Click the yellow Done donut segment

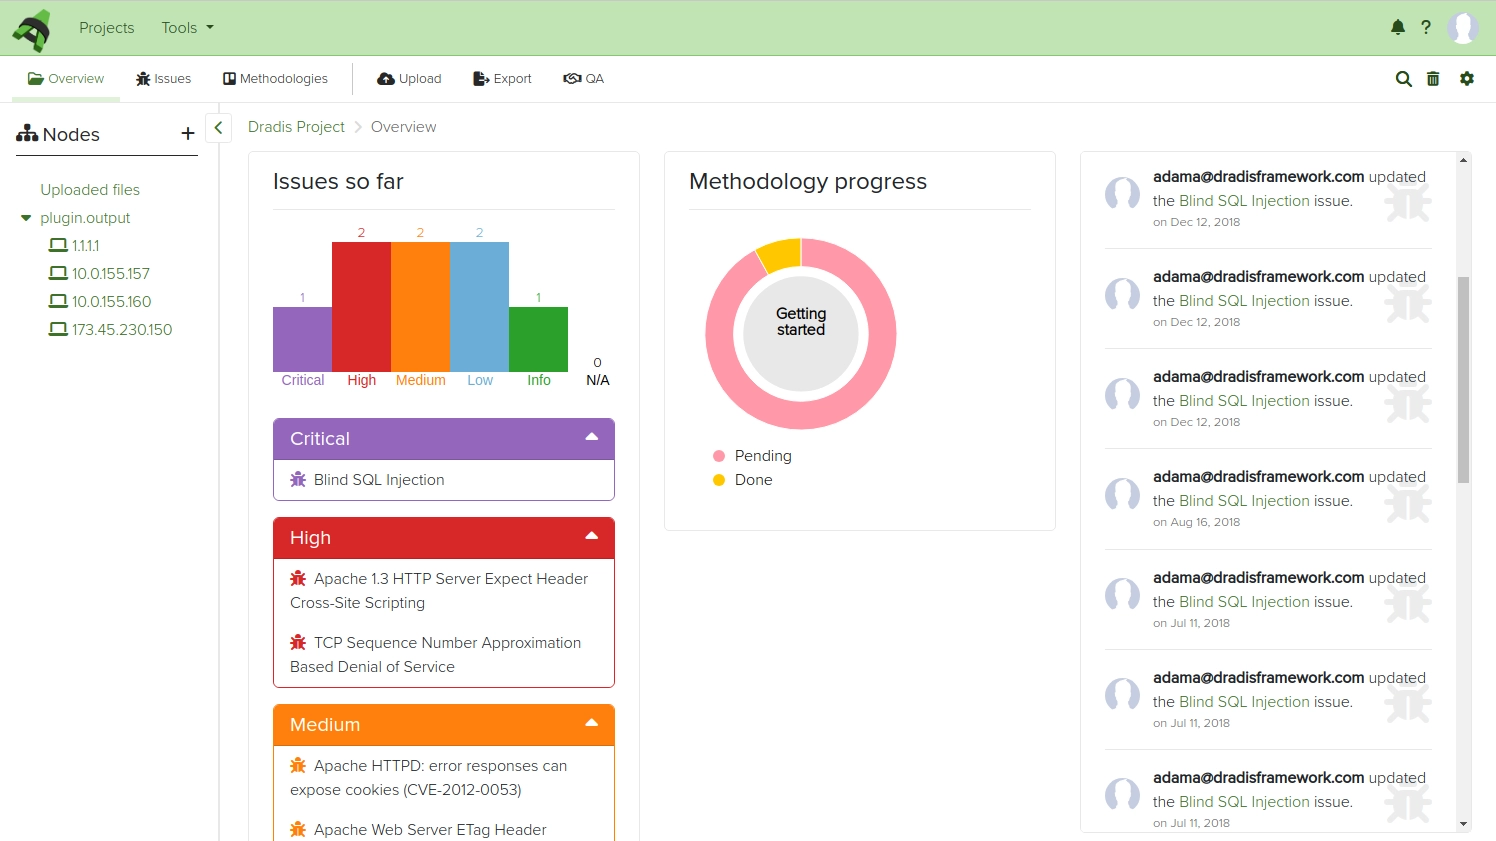coord(781,254)
